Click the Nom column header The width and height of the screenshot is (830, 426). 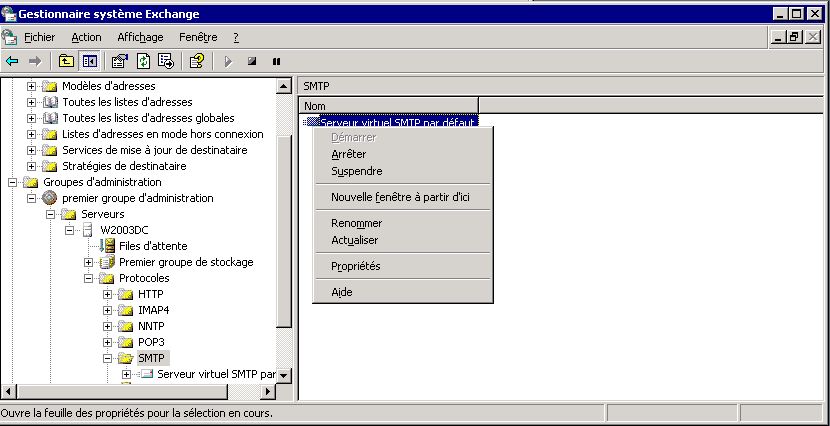[389, 106]
